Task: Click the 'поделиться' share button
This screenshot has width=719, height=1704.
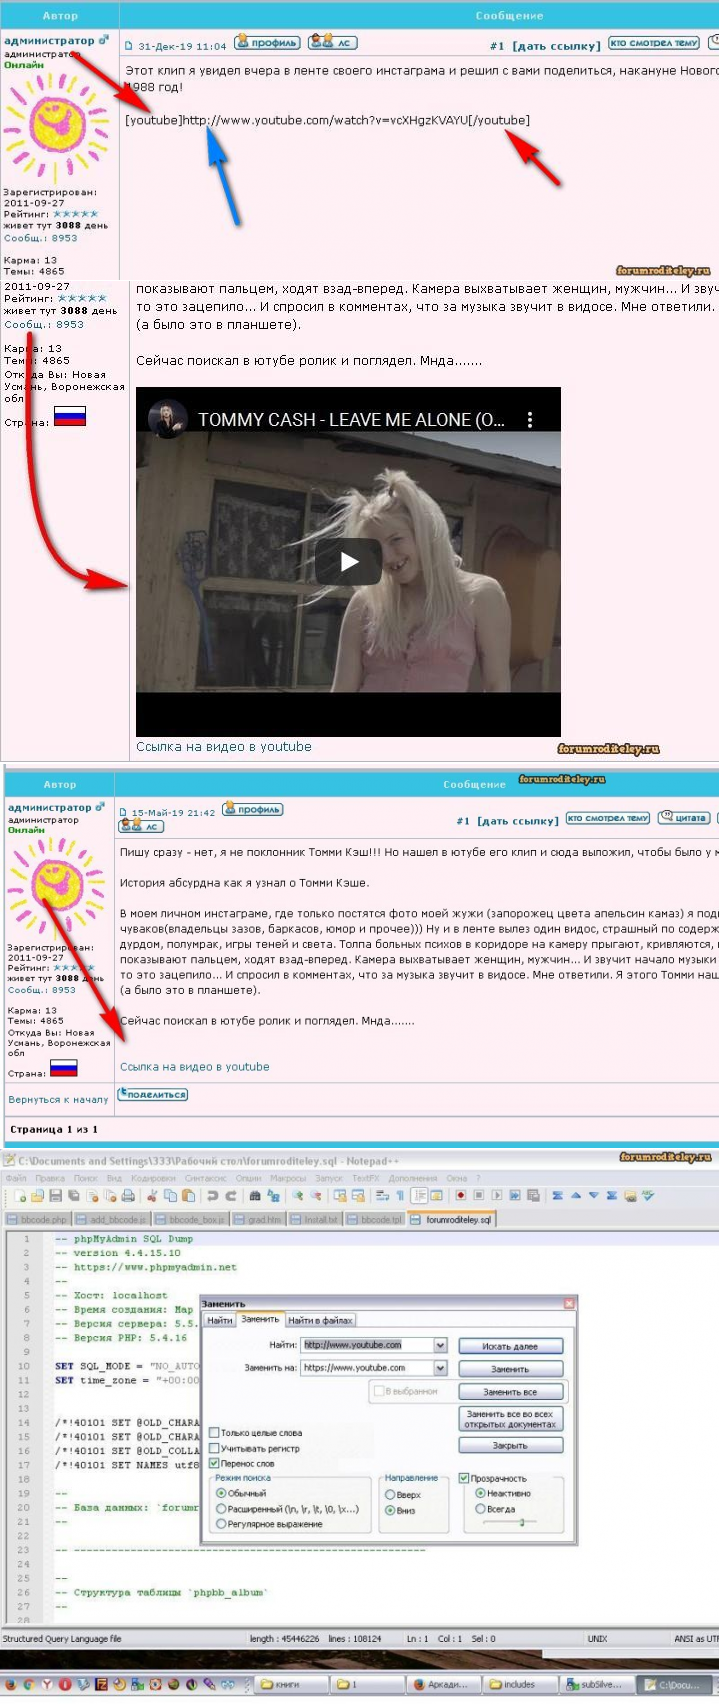Action: click(153, 1094)
